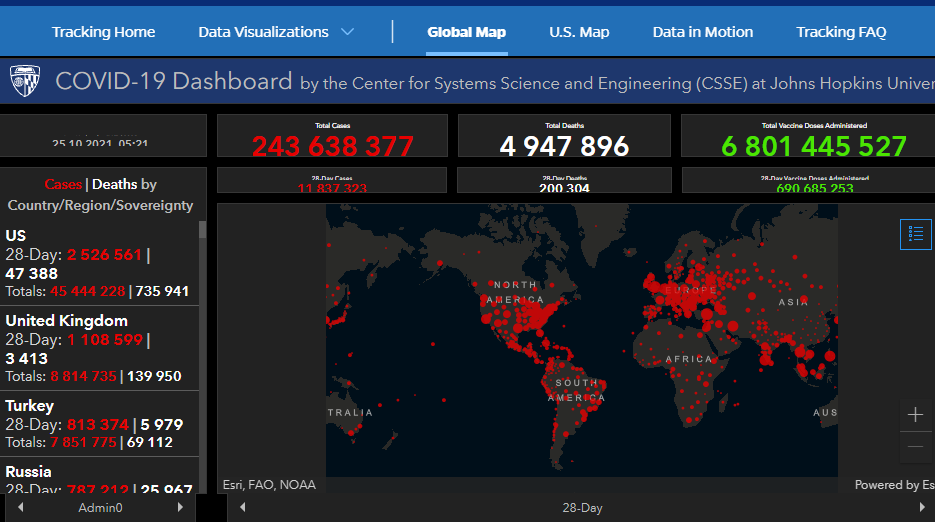Open Data Visualizations menu
935x522 pixels.
point(264,32)
